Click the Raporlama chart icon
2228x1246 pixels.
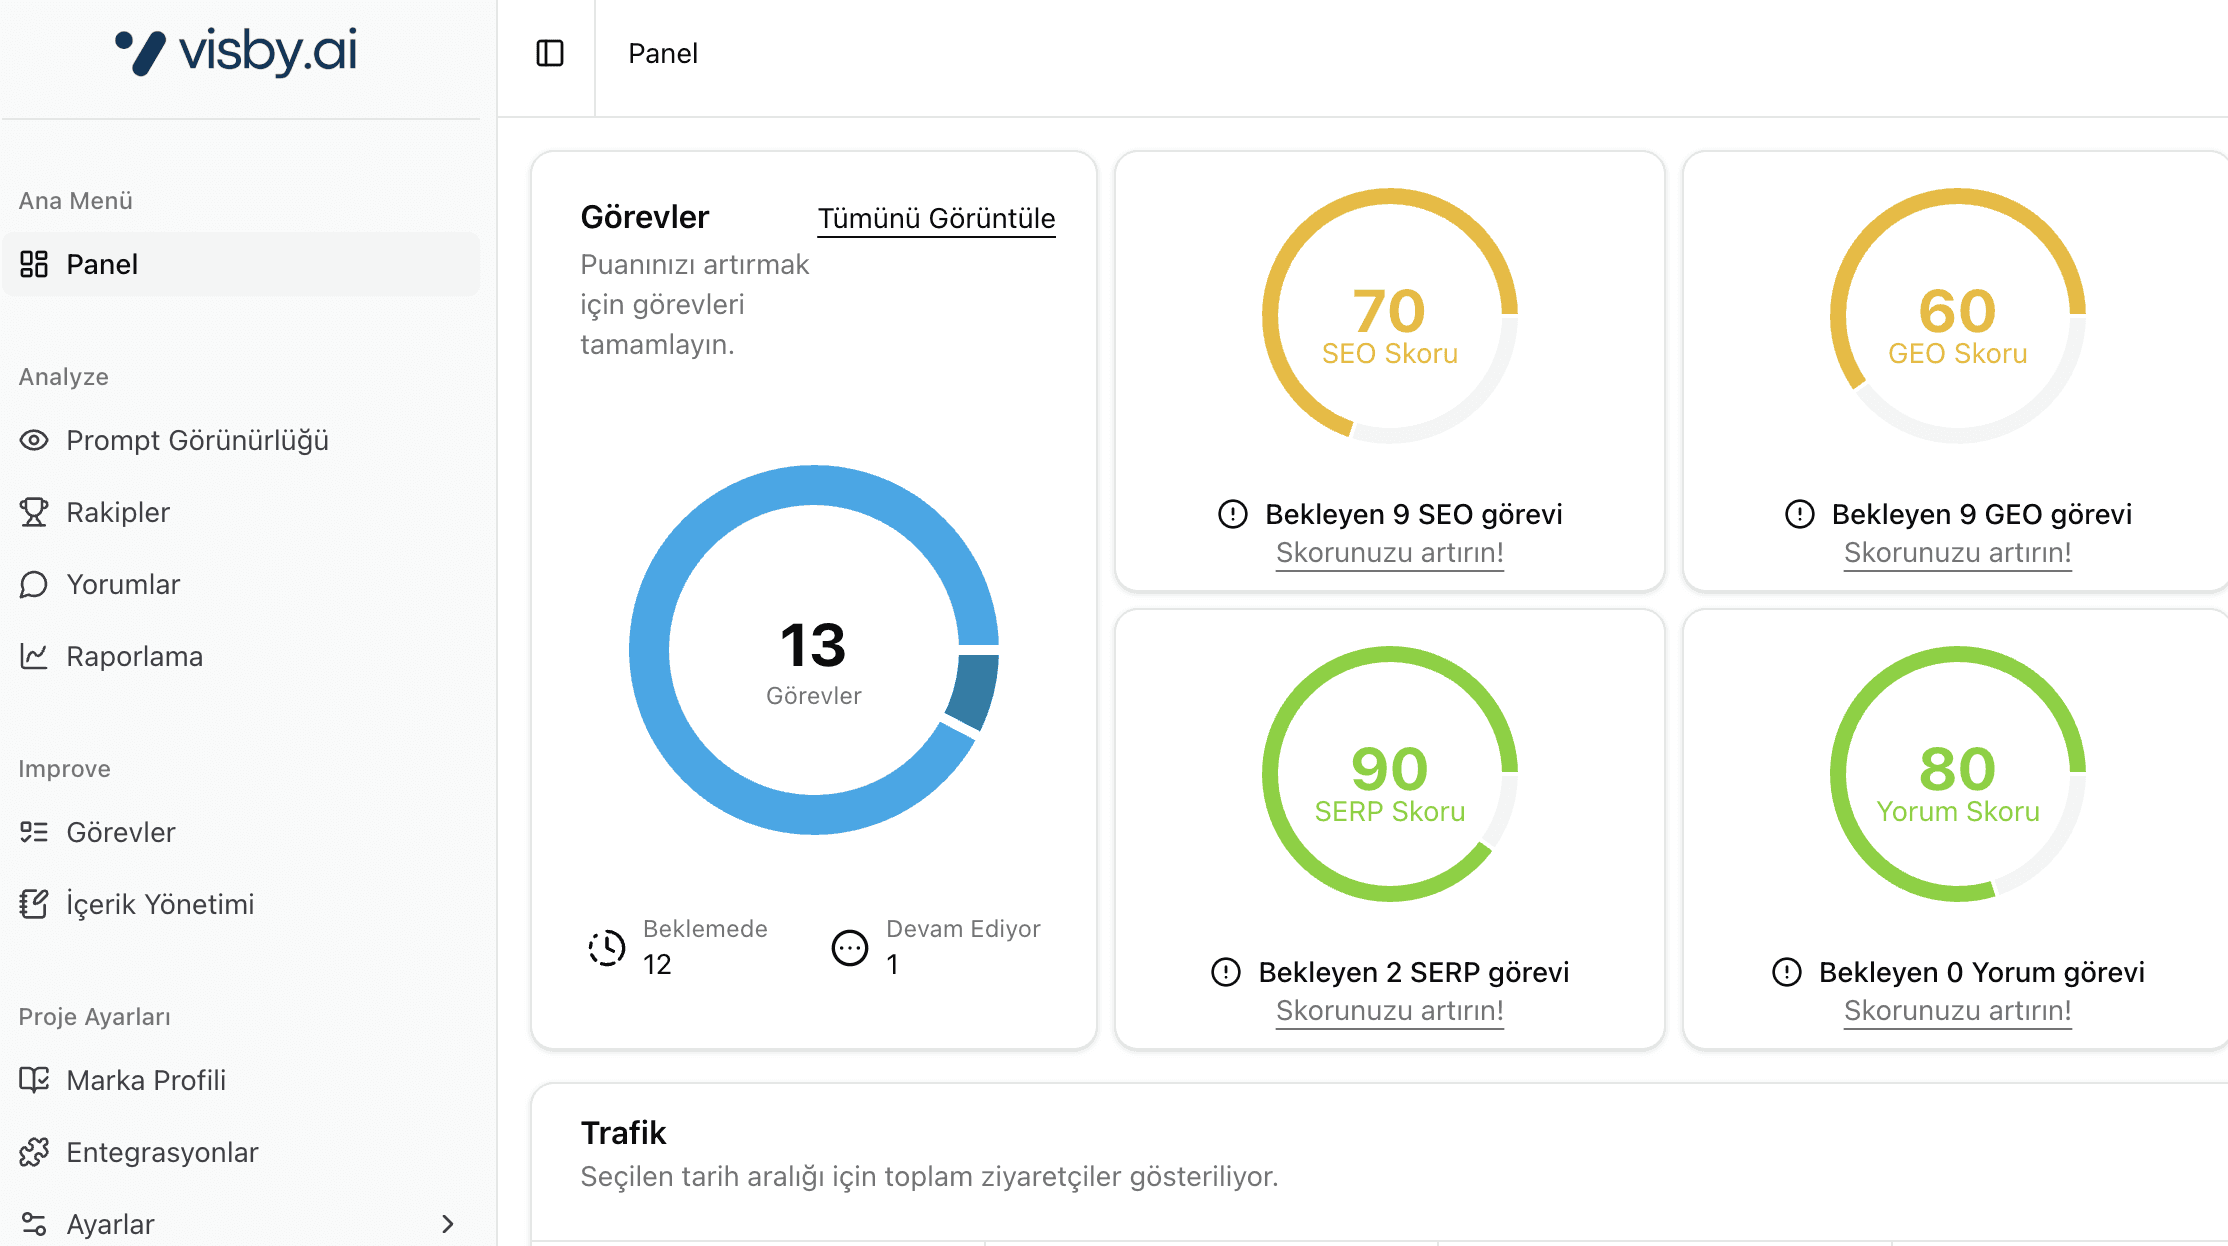point(34,656)
